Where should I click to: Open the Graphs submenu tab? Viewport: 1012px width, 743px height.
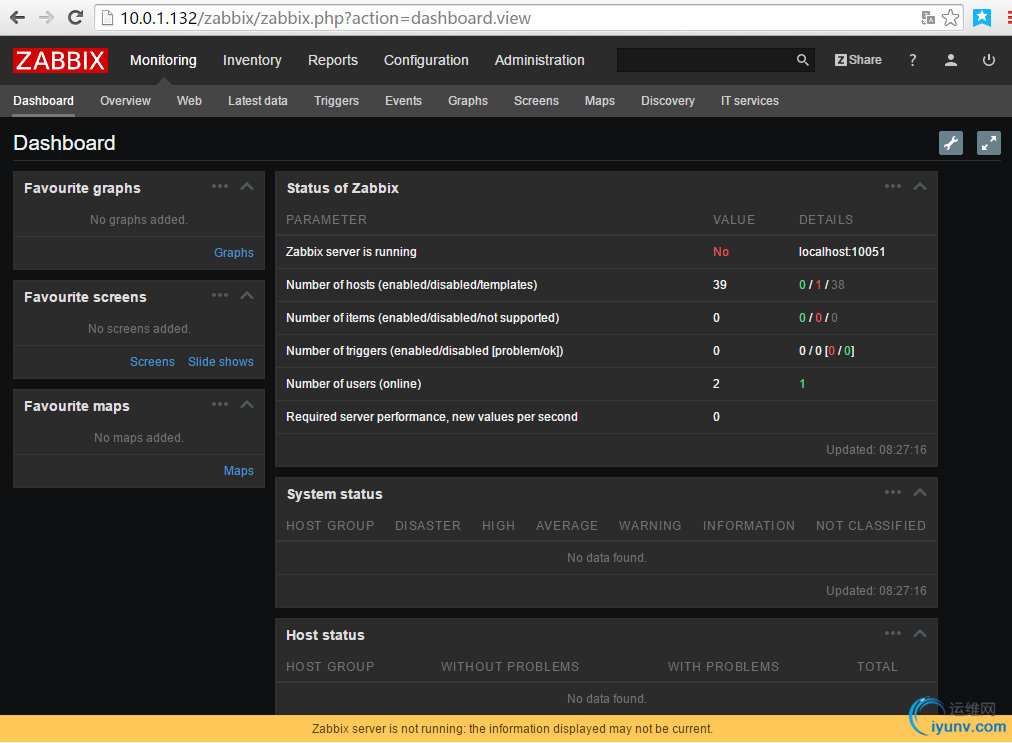[x=468, y=101]
